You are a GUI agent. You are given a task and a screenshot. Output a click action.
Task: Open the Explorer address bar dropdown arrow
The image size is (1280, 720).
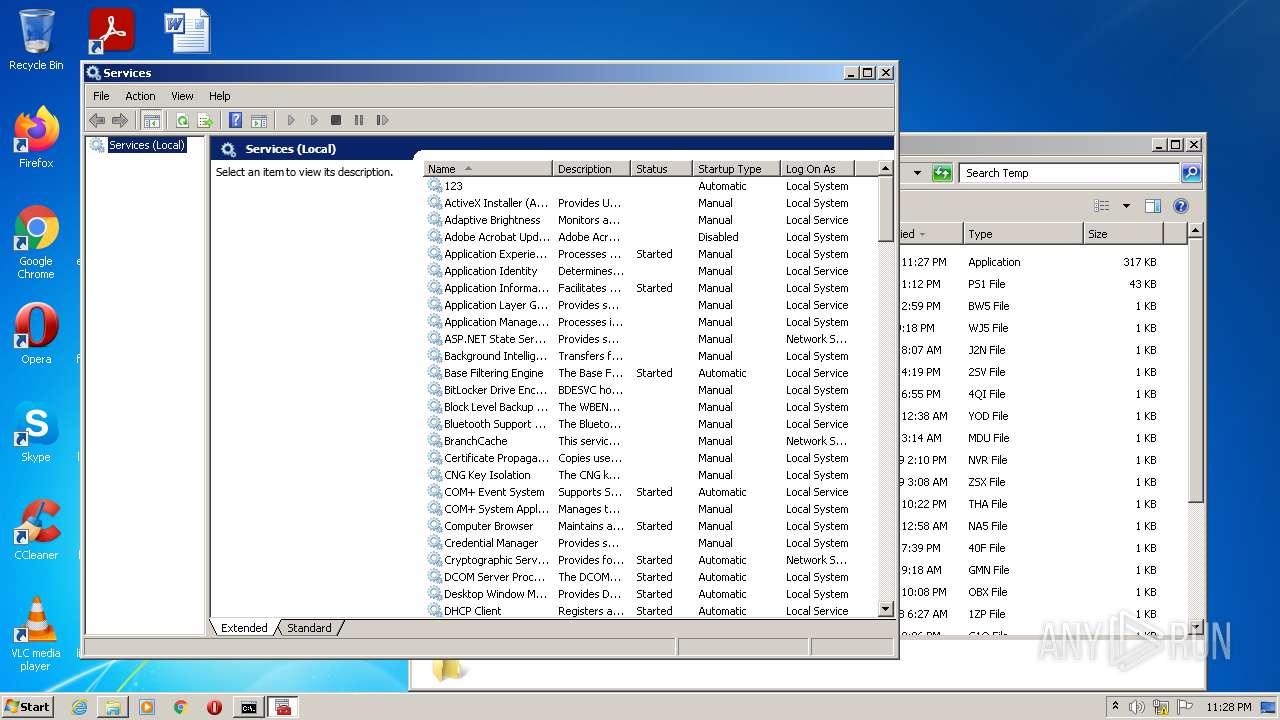(x=917, y=173)
